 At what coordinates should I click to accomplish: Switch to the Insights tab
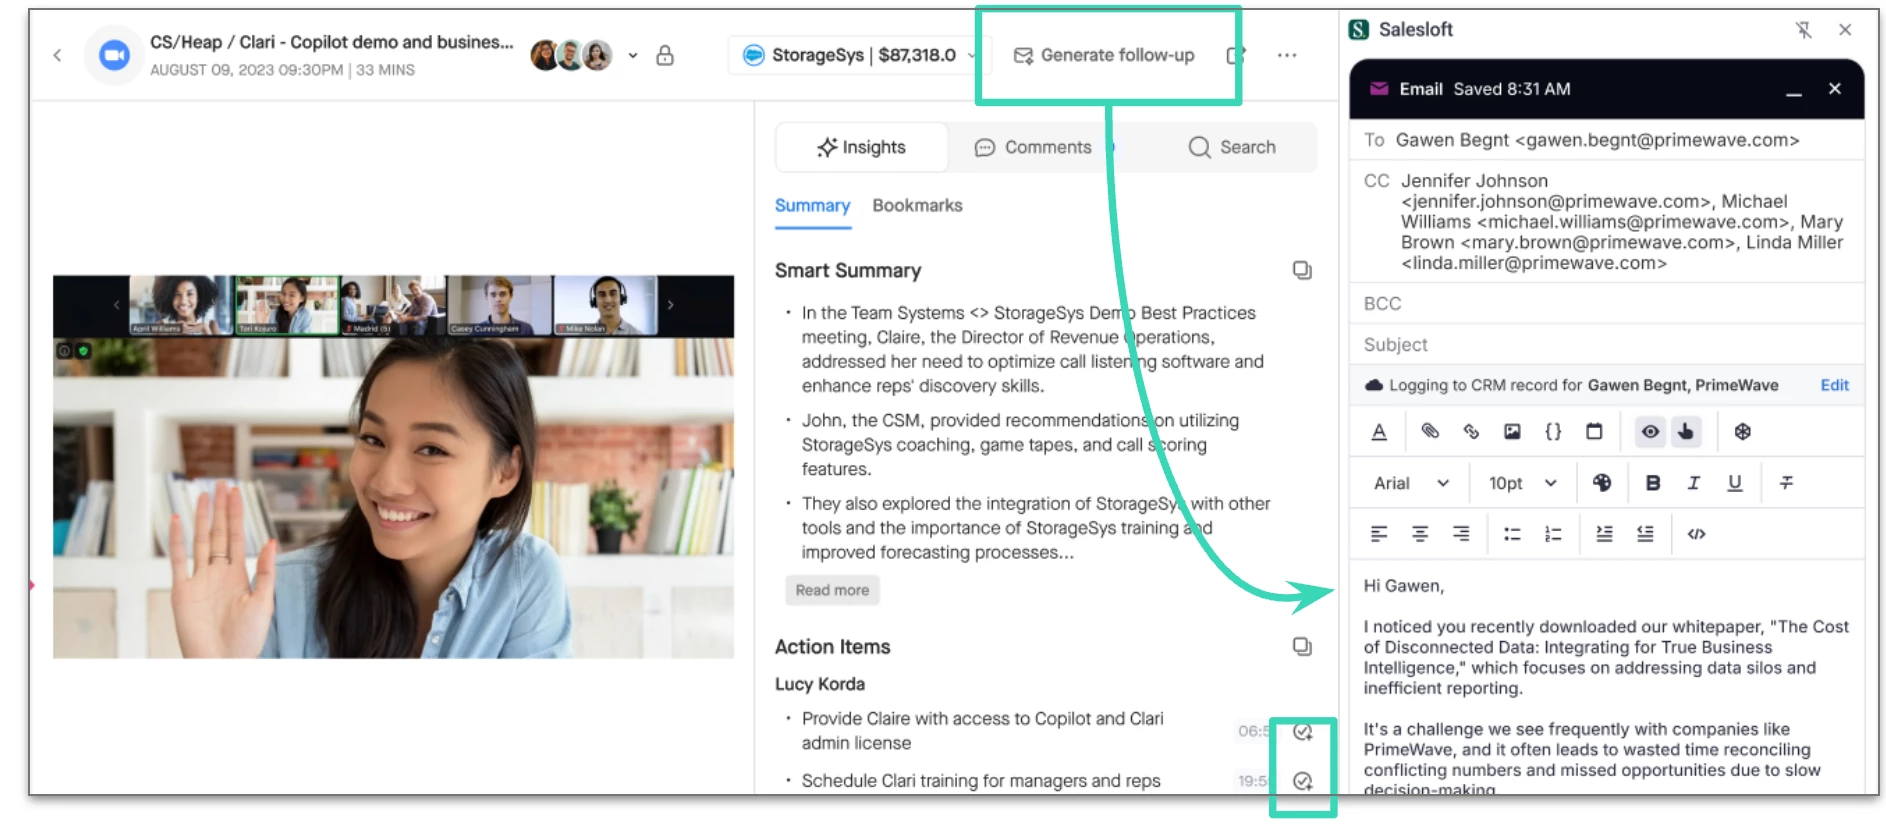tap(861, 147)
